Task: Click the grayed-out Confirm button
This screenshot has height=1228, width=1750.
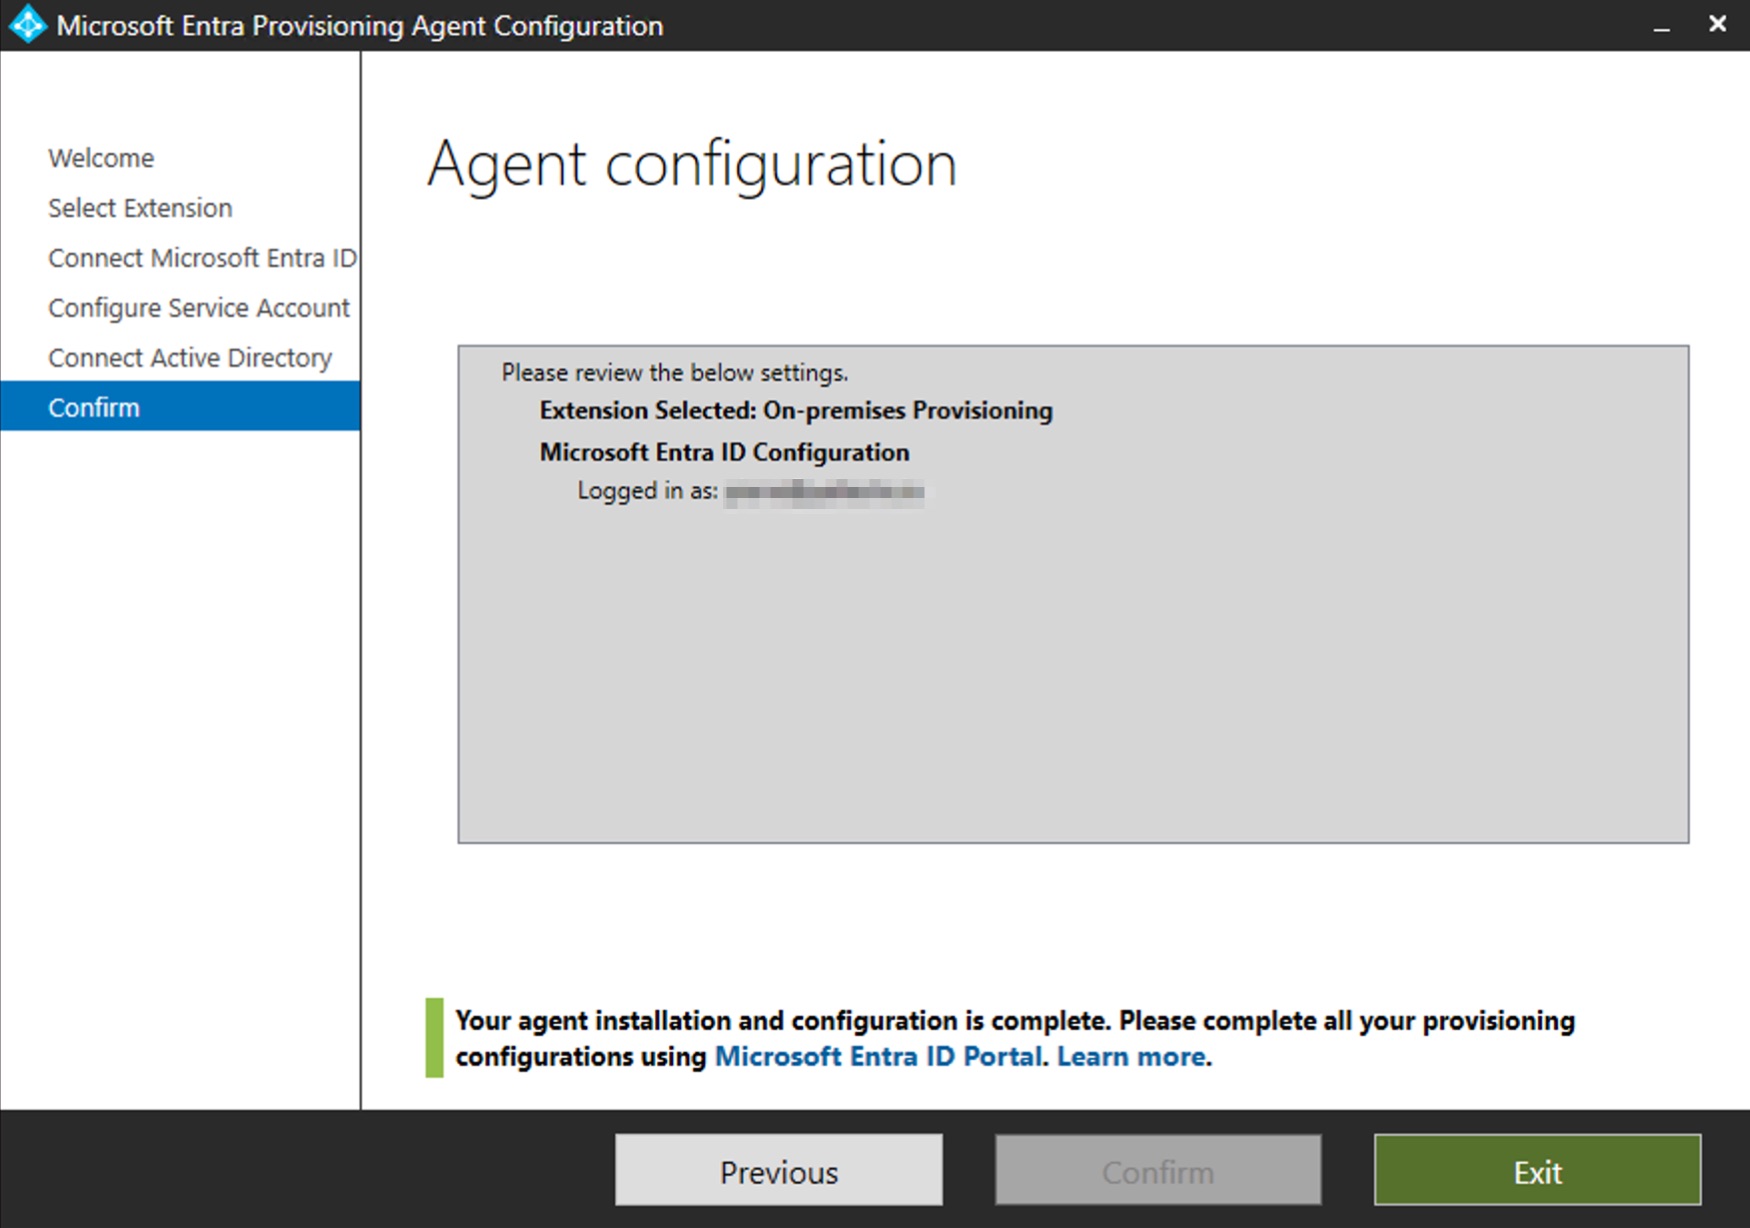Action: pyautogui.click(x=1157, y=1170)
